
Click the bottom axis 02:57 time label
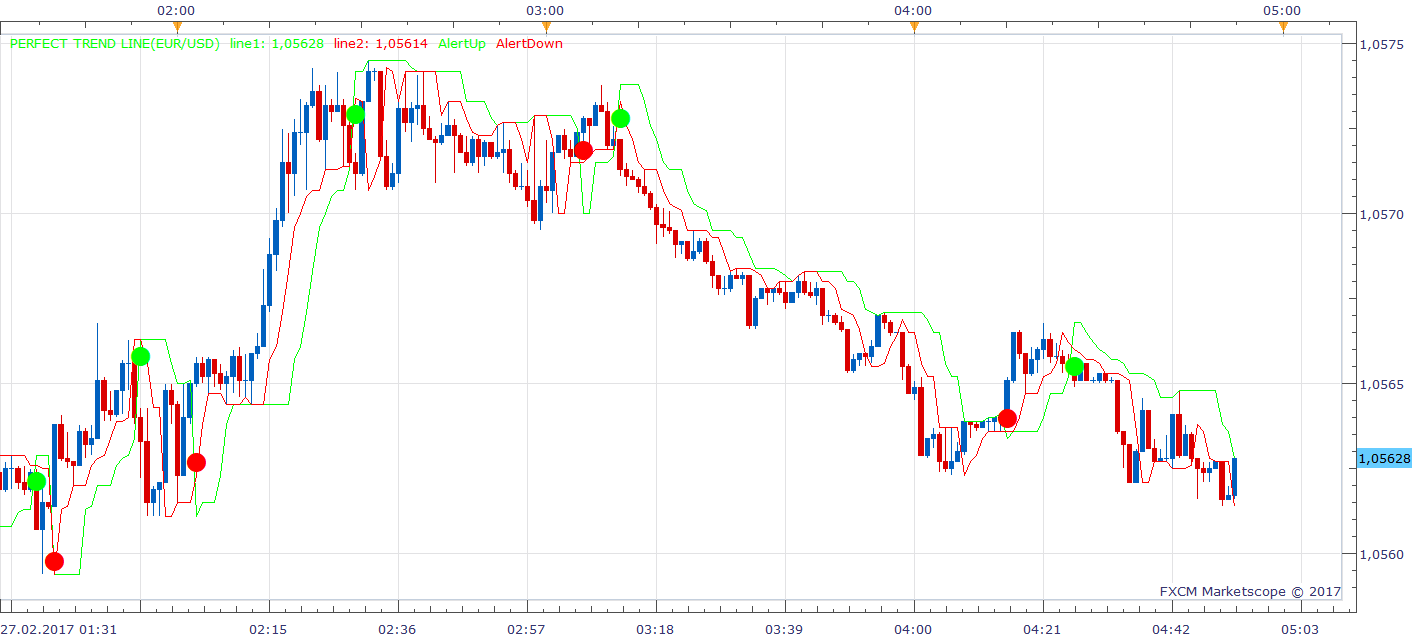pyautogui.click(x=527, y=629)
